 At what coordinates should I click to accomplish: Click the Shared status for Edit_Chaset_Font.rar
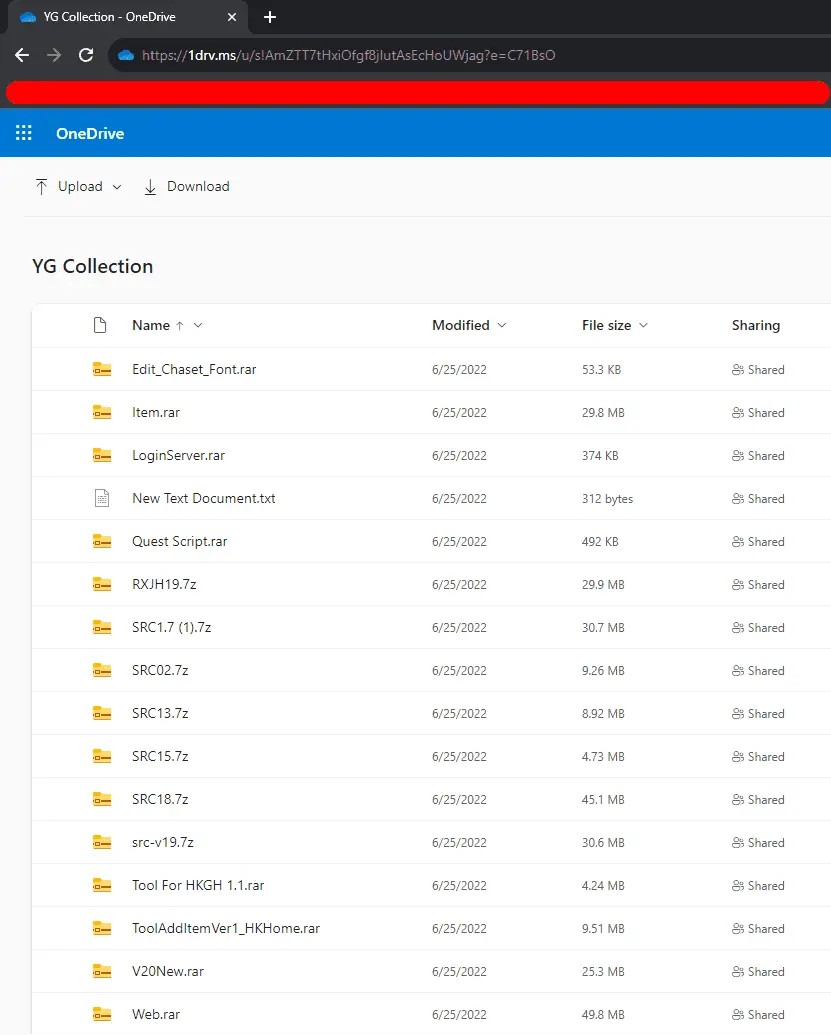(x=758, y=370)
